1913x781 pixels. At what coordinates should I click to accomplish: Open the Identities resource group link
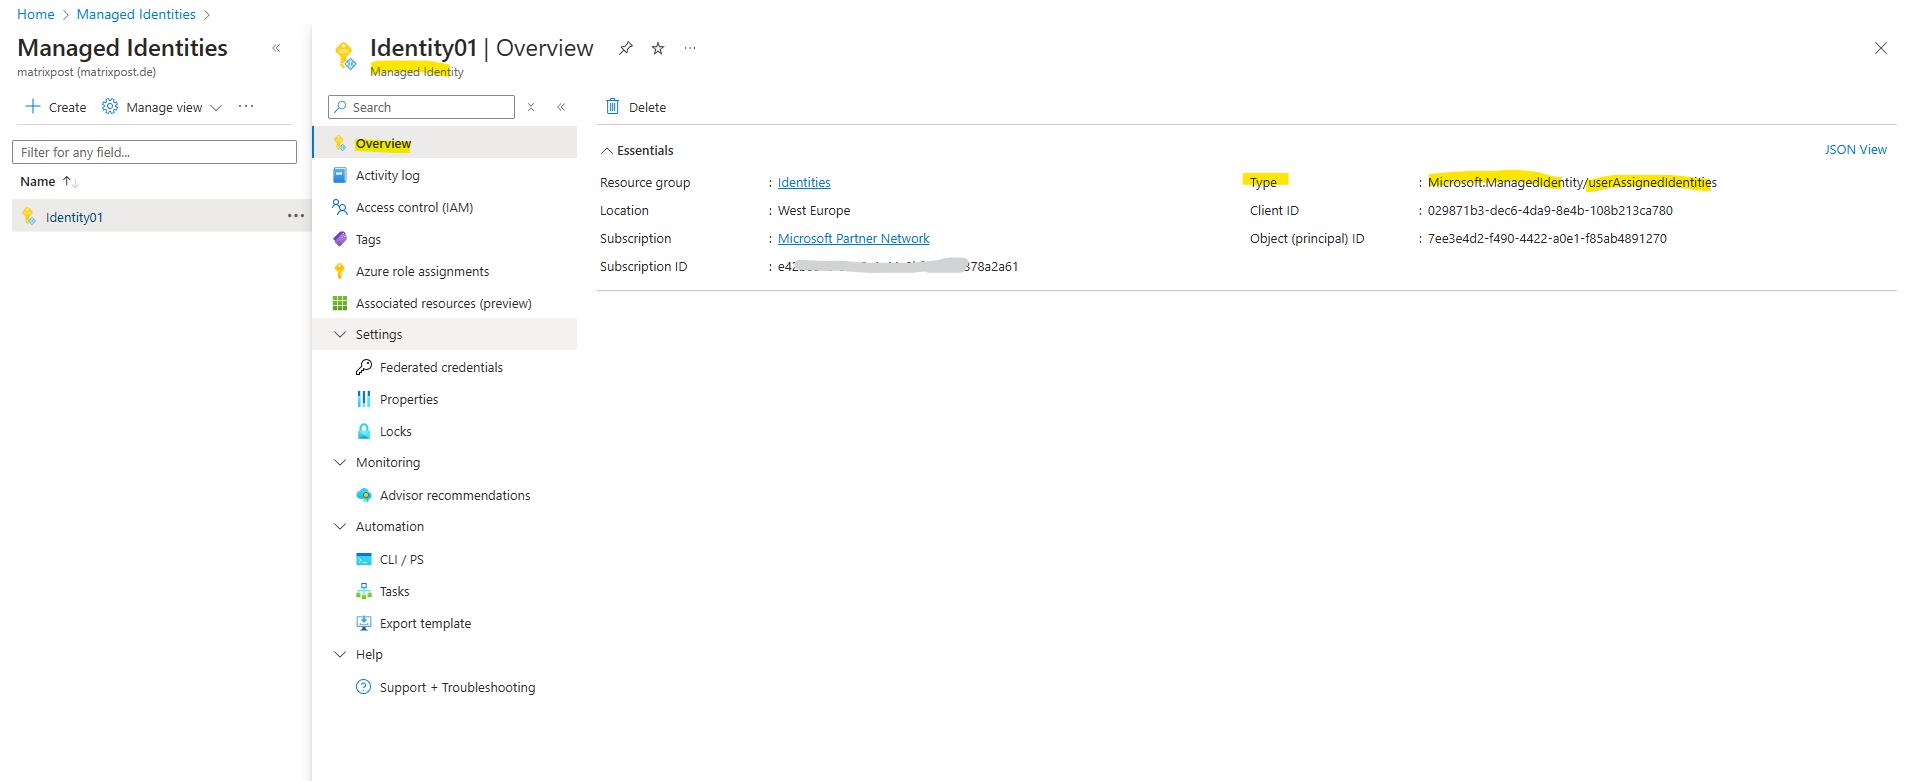(804, 182)
